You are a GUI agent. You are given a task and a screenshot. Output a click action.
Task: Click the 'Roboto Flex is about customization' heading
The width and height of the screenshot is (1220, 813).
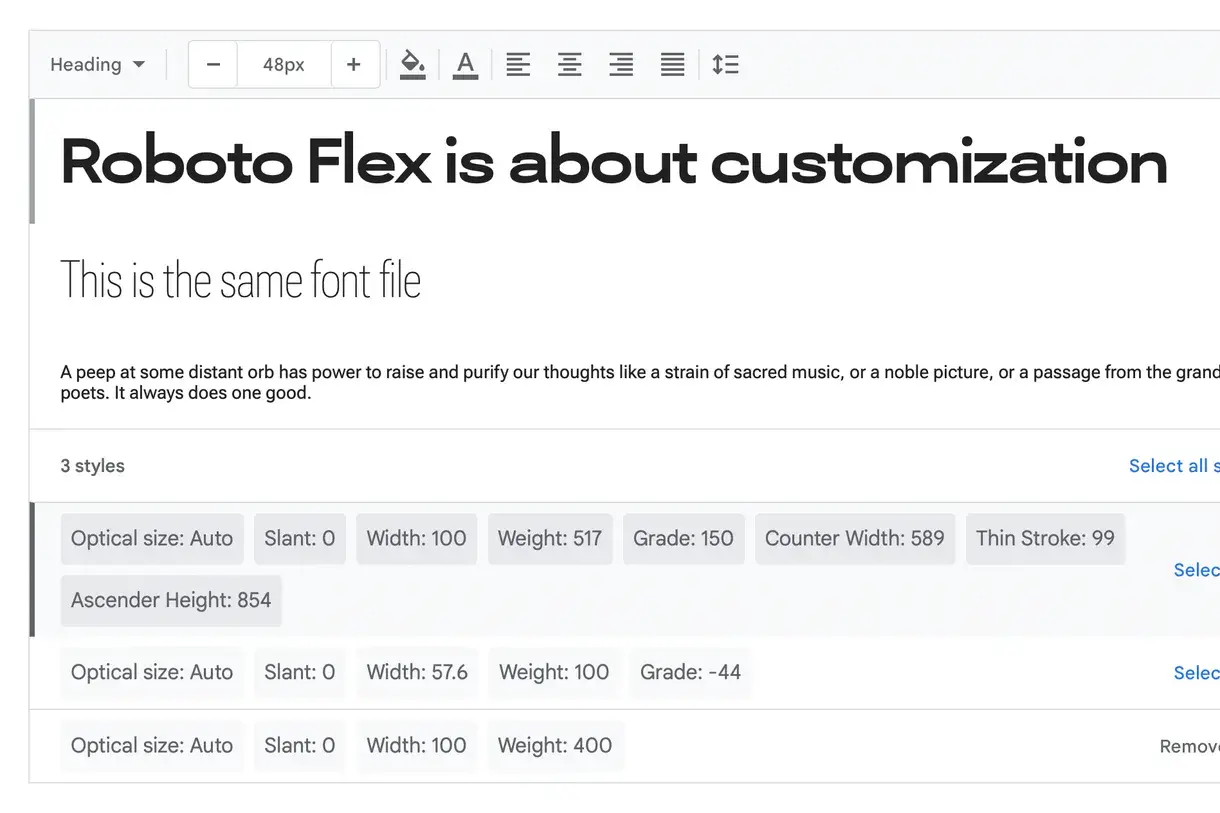tap(614, 161)
